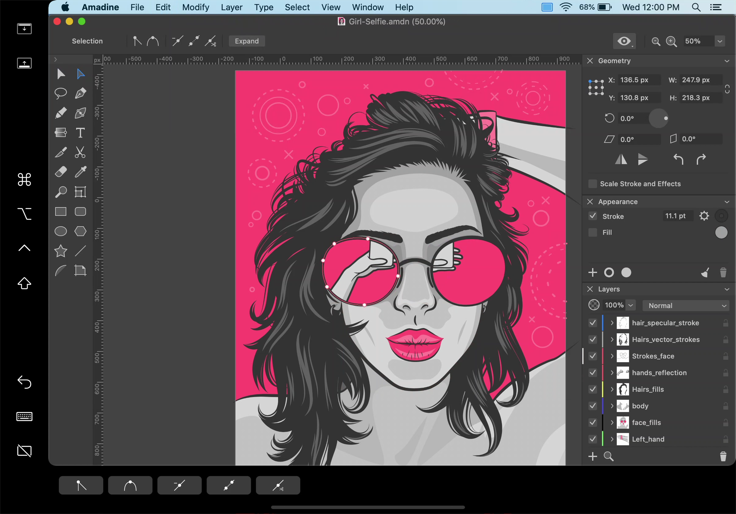Open the Modify menu

195,7
